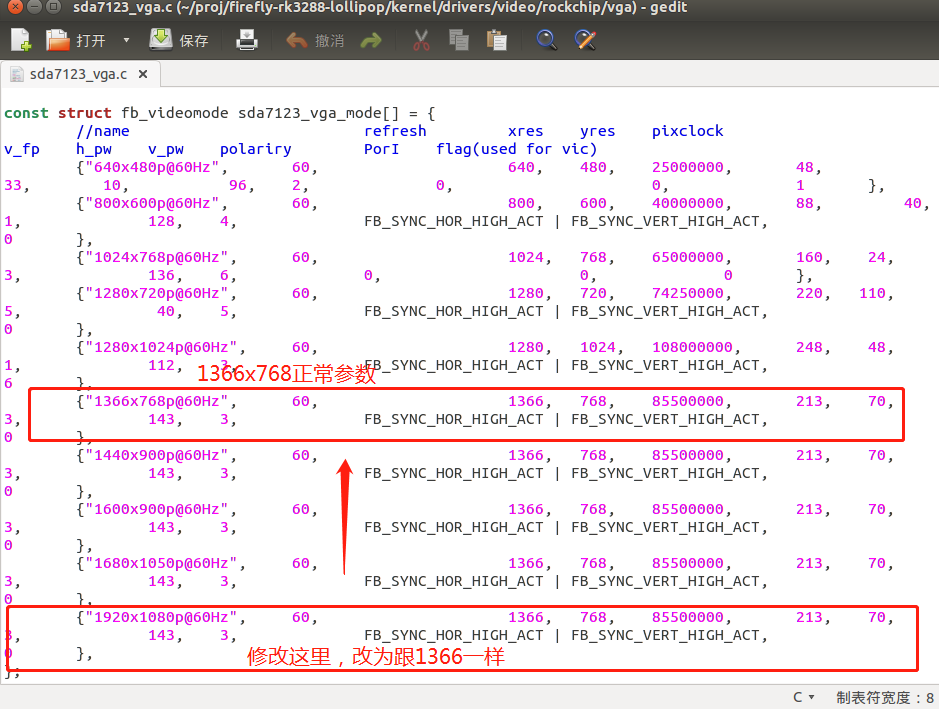Click the "1600x900p@60Hz" string
Image resolution: width=939 pixels, height=709 pixels.
pos(157,508)
